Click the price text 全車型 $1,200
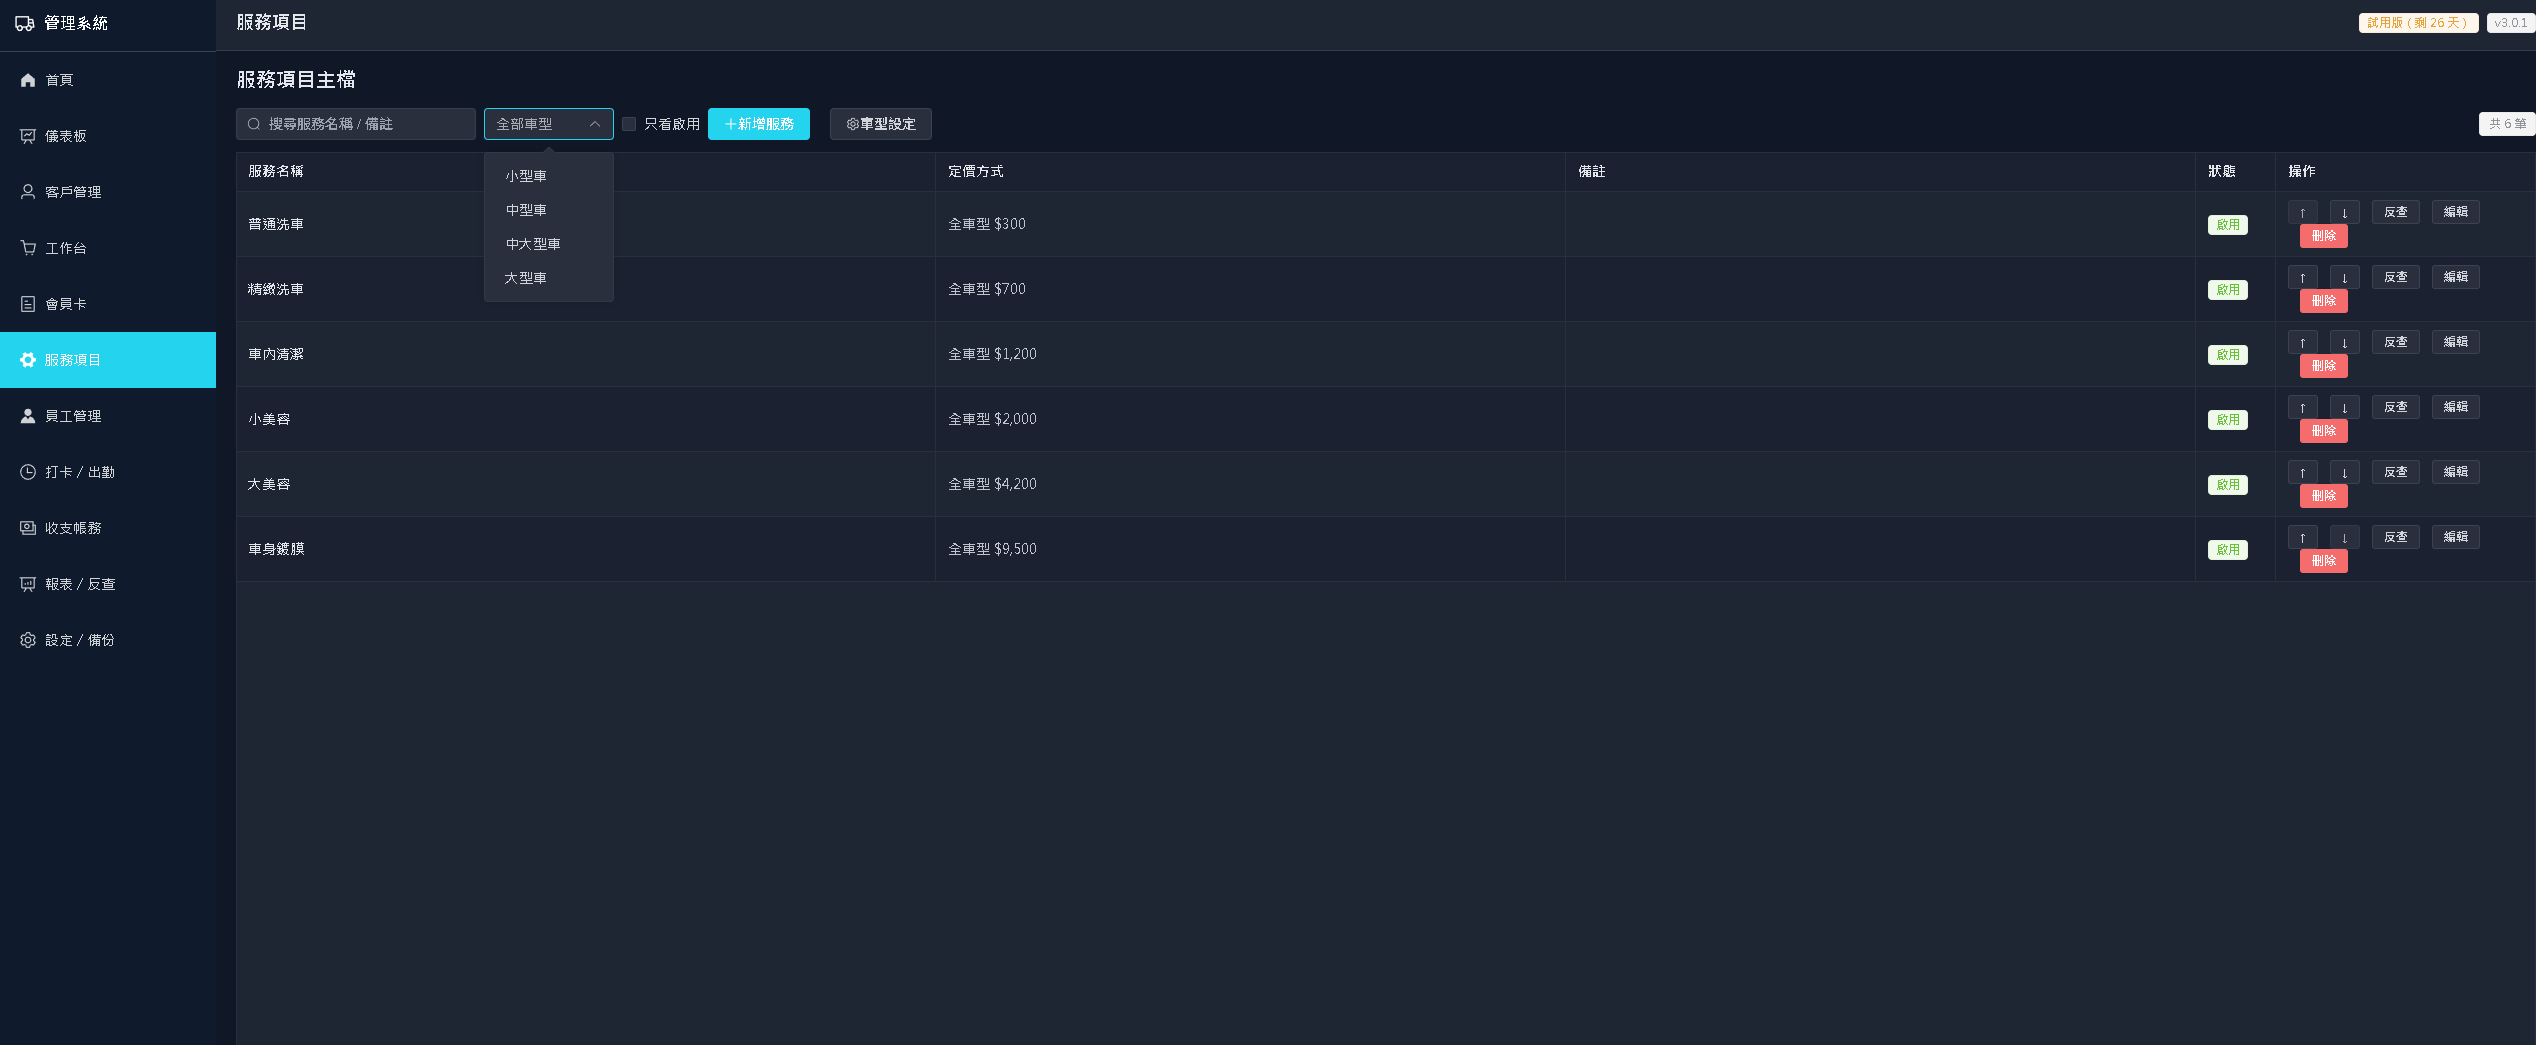Viewport: 2536px width, 1045px height. 992,354
